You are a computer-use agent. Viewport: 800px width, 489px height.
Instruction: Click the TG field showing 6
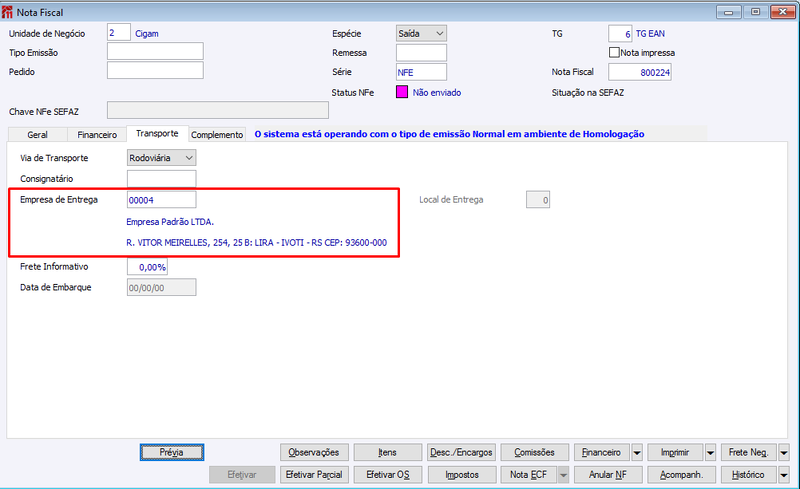620,34
